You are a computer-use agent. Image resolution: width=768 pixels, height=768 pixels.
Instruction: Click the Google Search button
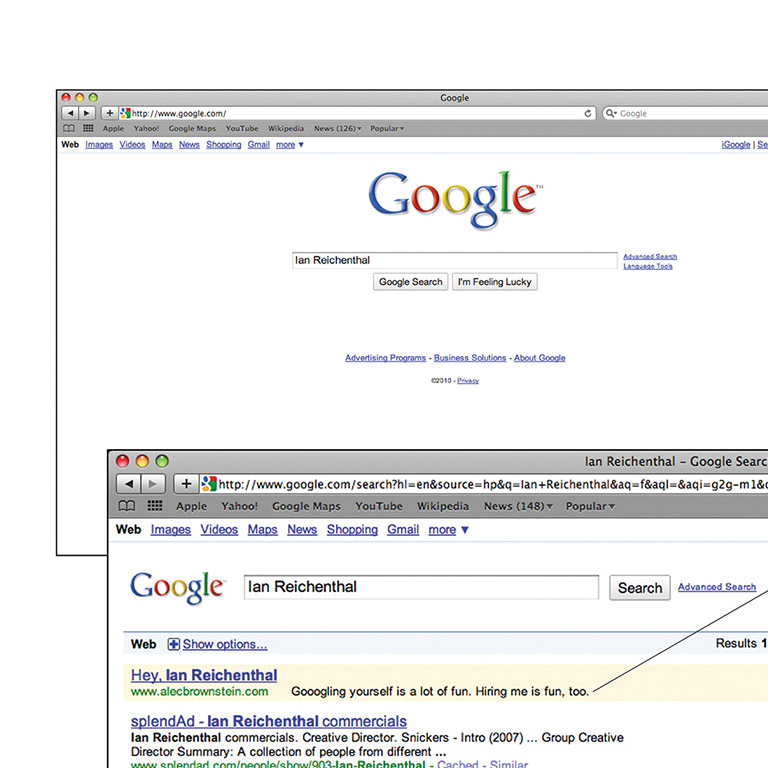[x=410, y=282]
